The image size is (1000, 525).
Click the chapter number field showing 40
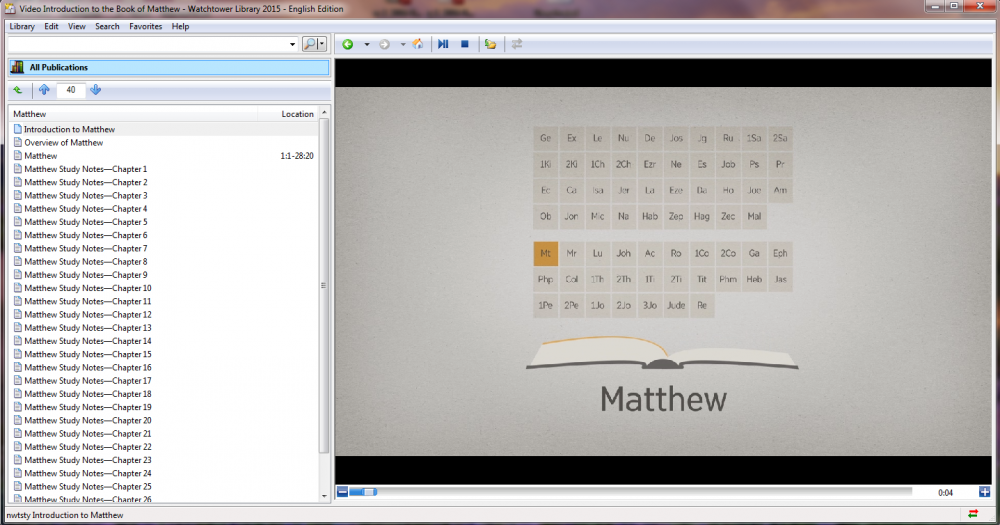coord(70,90)
